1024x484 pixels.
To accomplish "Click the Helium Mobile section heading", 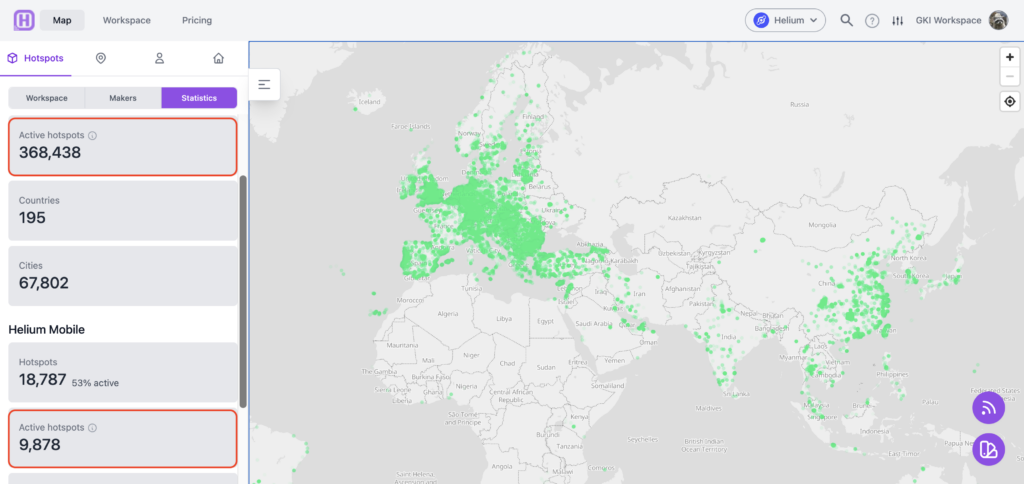I will click(x=46, y=330).
